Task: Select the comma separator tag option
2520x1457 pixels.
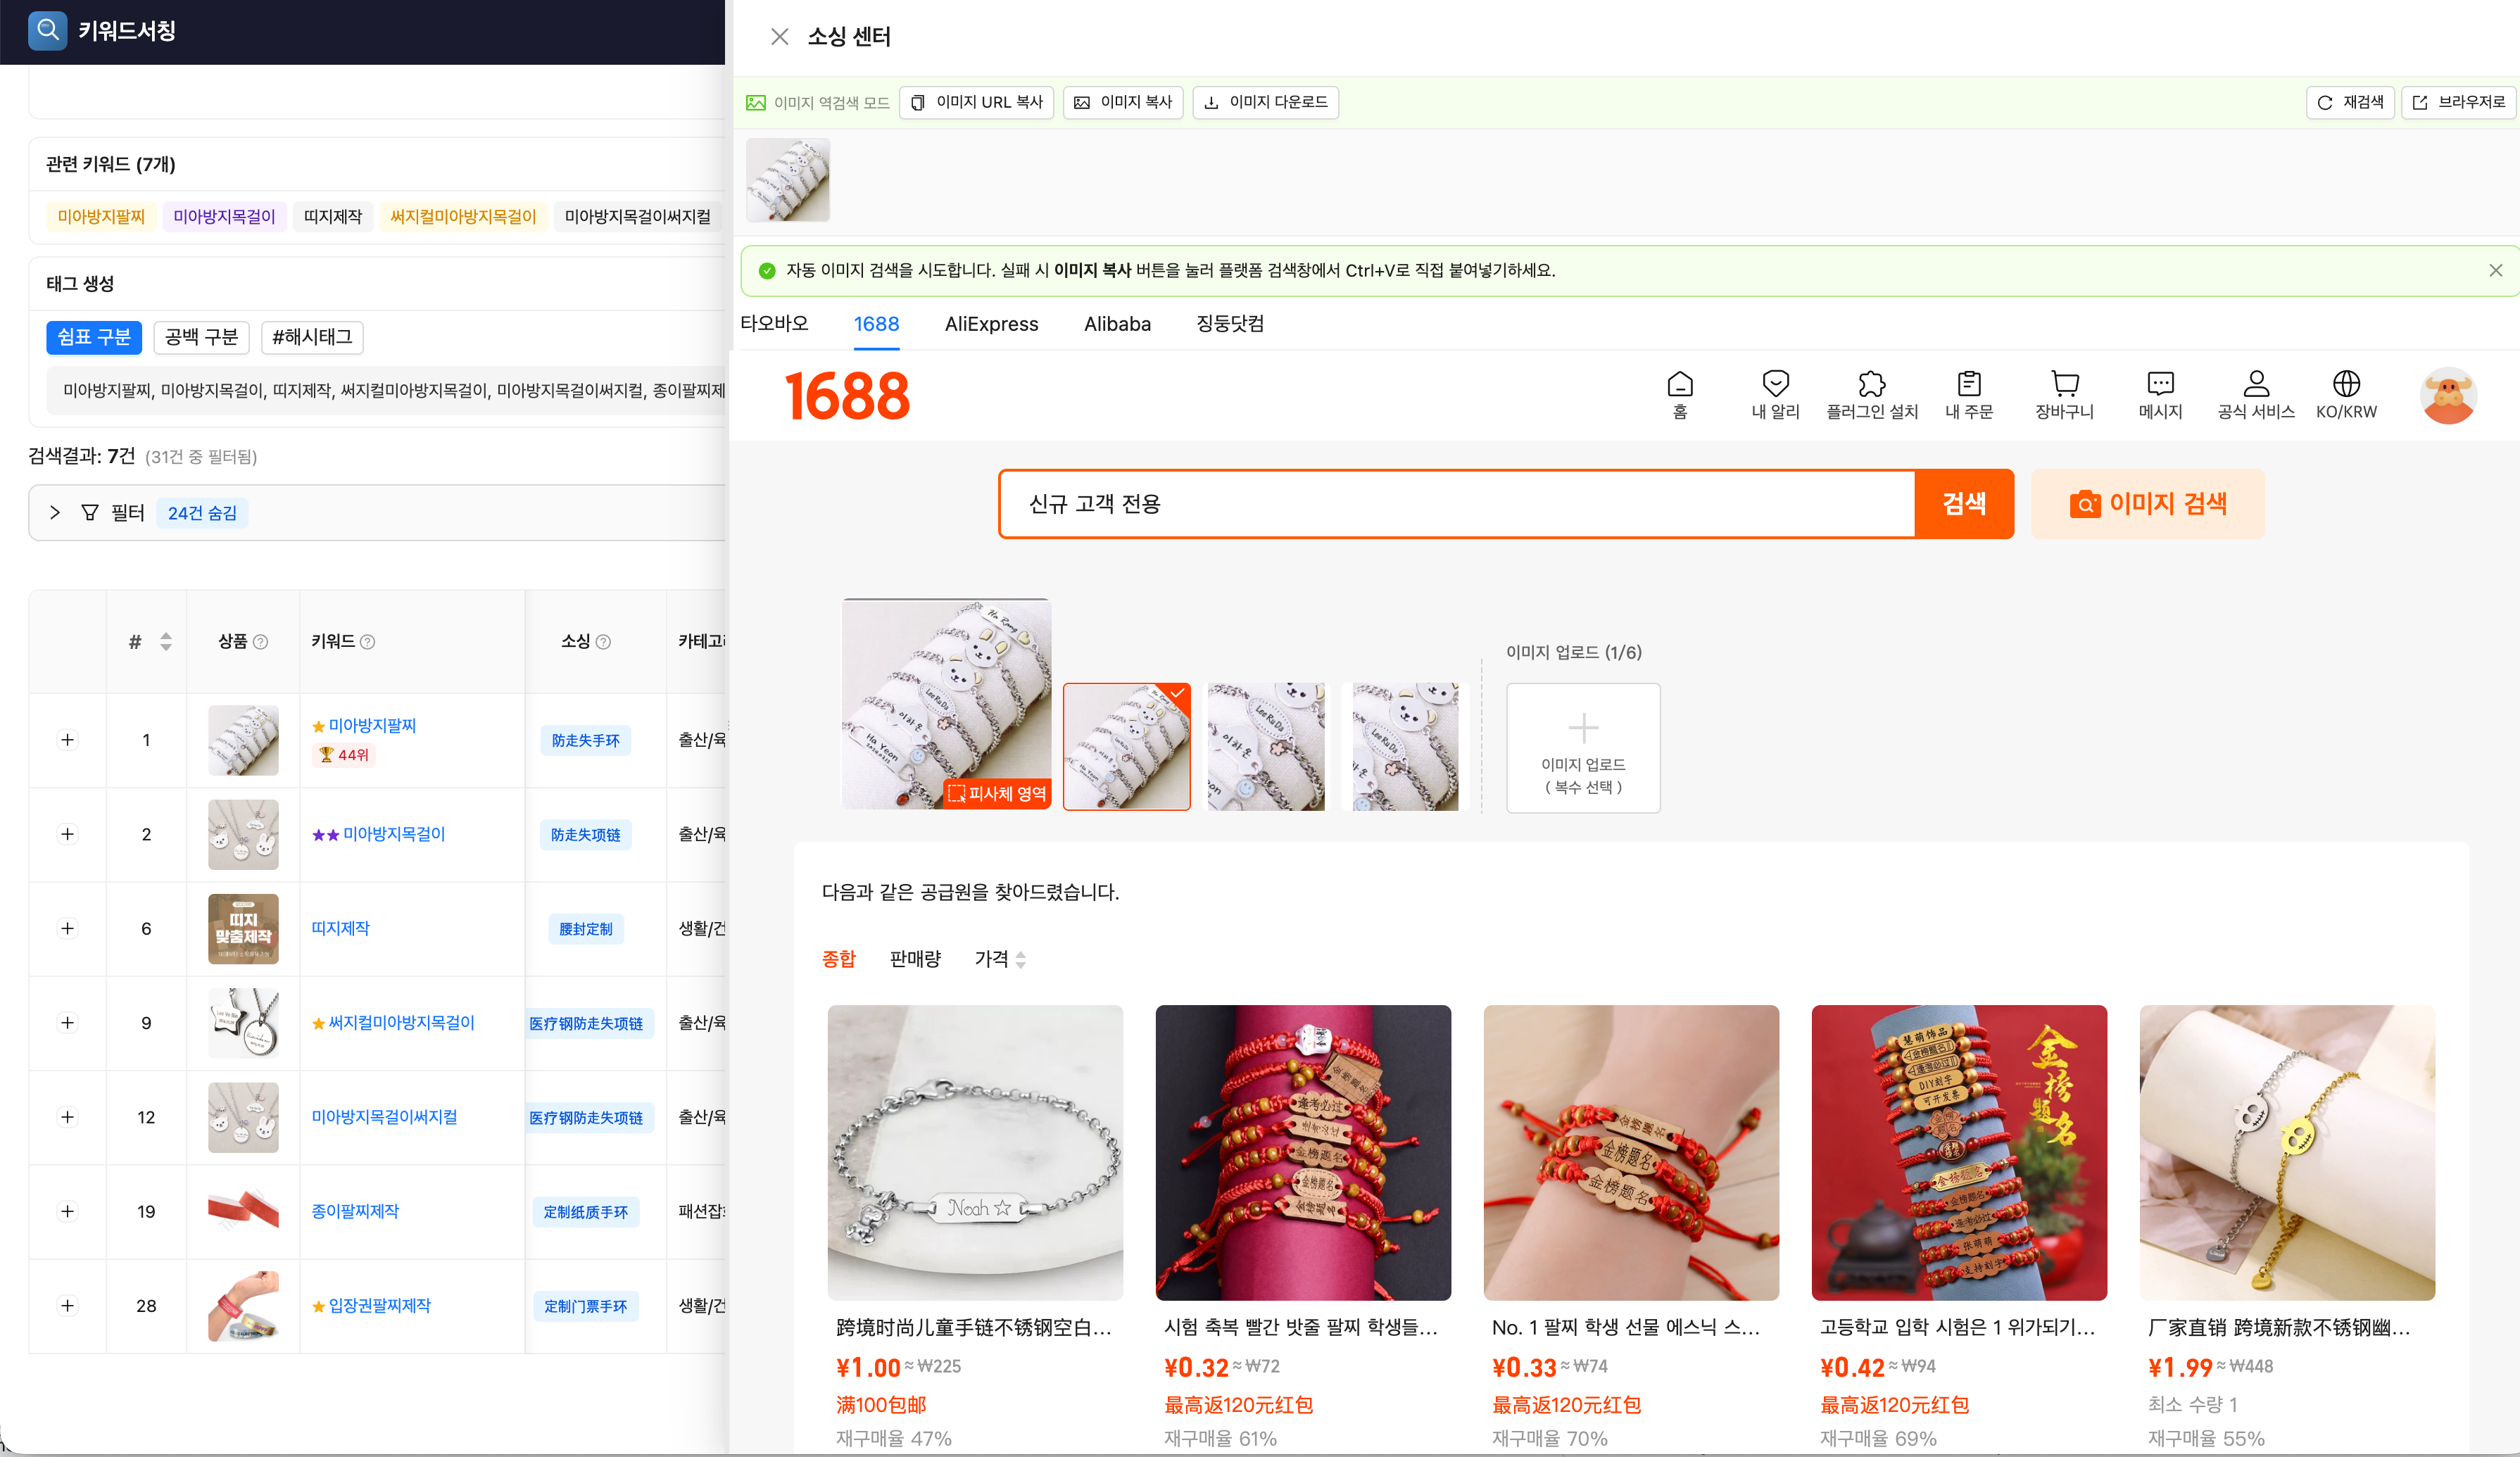Action: pos(94,337)
